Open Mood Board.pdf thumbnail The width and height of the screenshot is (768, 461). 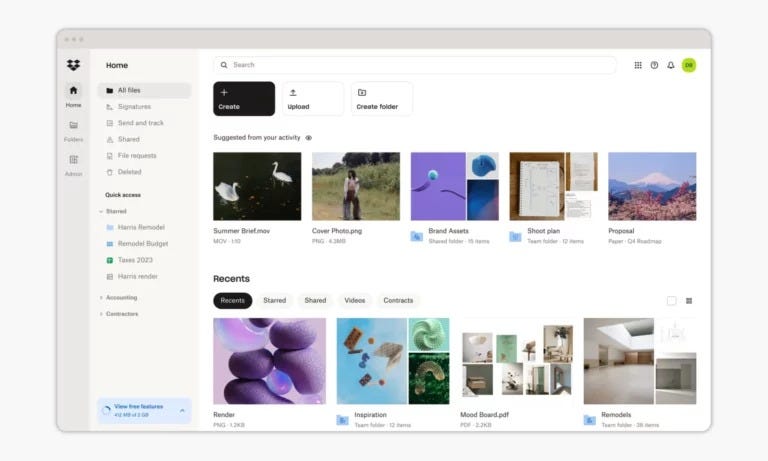click(516, 361)
